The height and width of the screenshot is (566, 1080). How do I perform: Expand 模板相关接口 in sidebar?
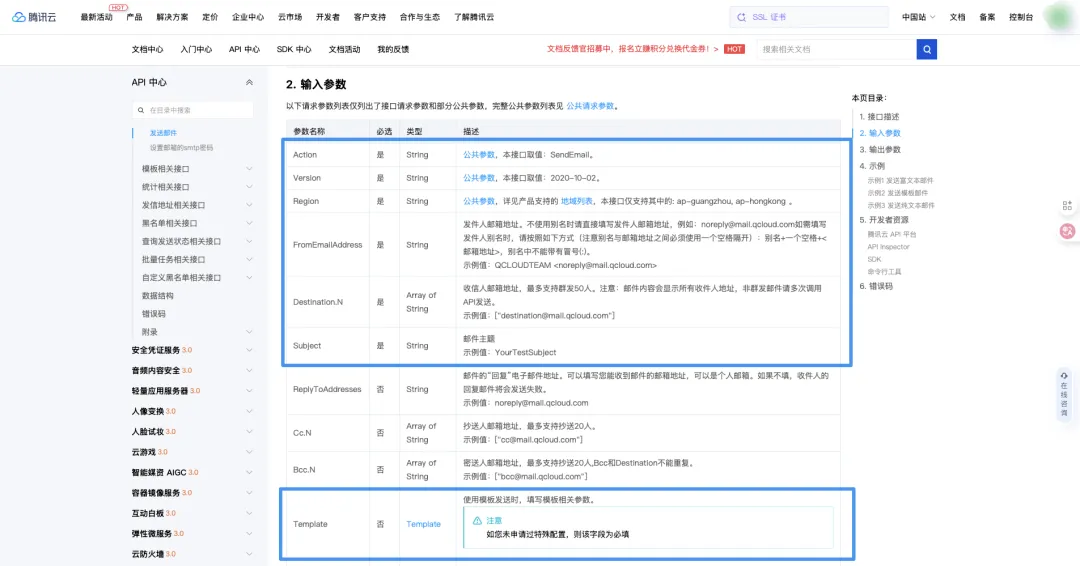point(249,169)
